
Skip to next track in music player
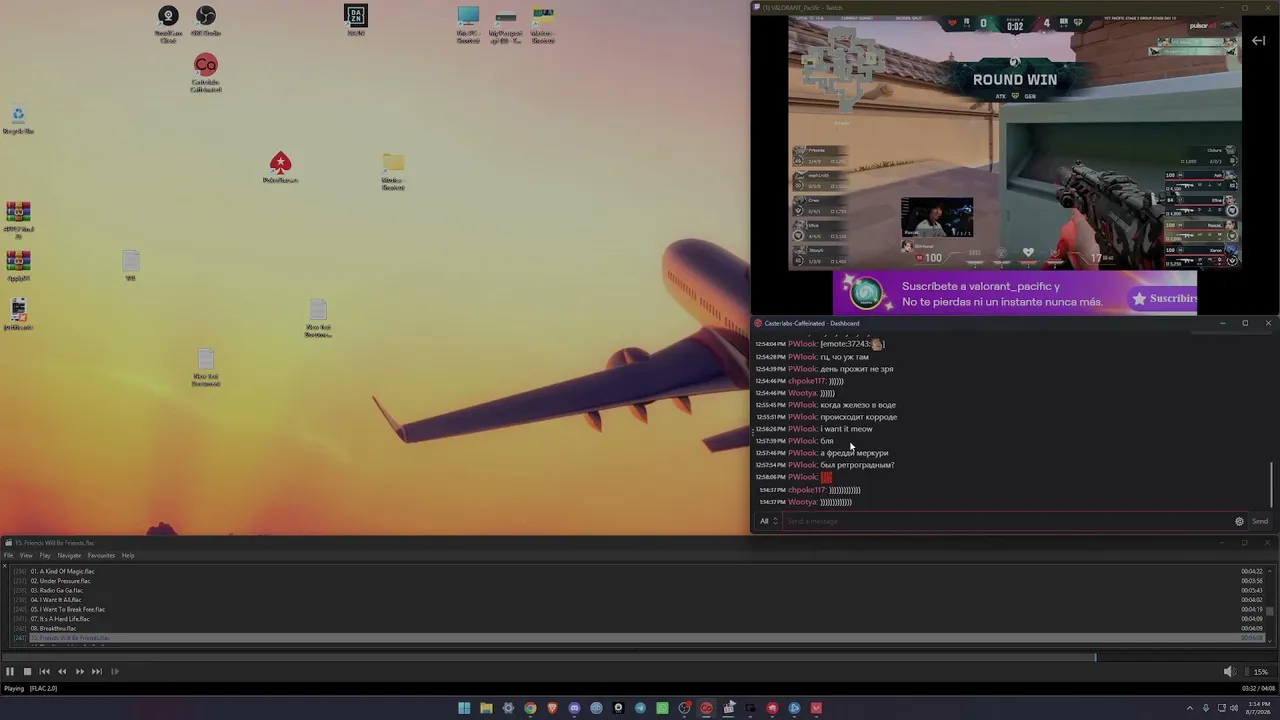pyautogui.click(x=97, y=672)
